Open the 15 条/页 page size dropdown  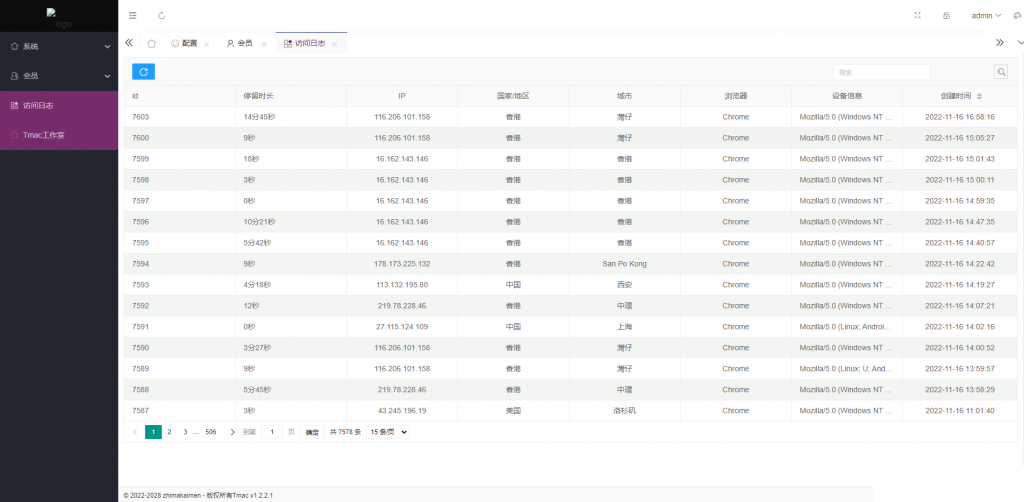pos(388,432)
